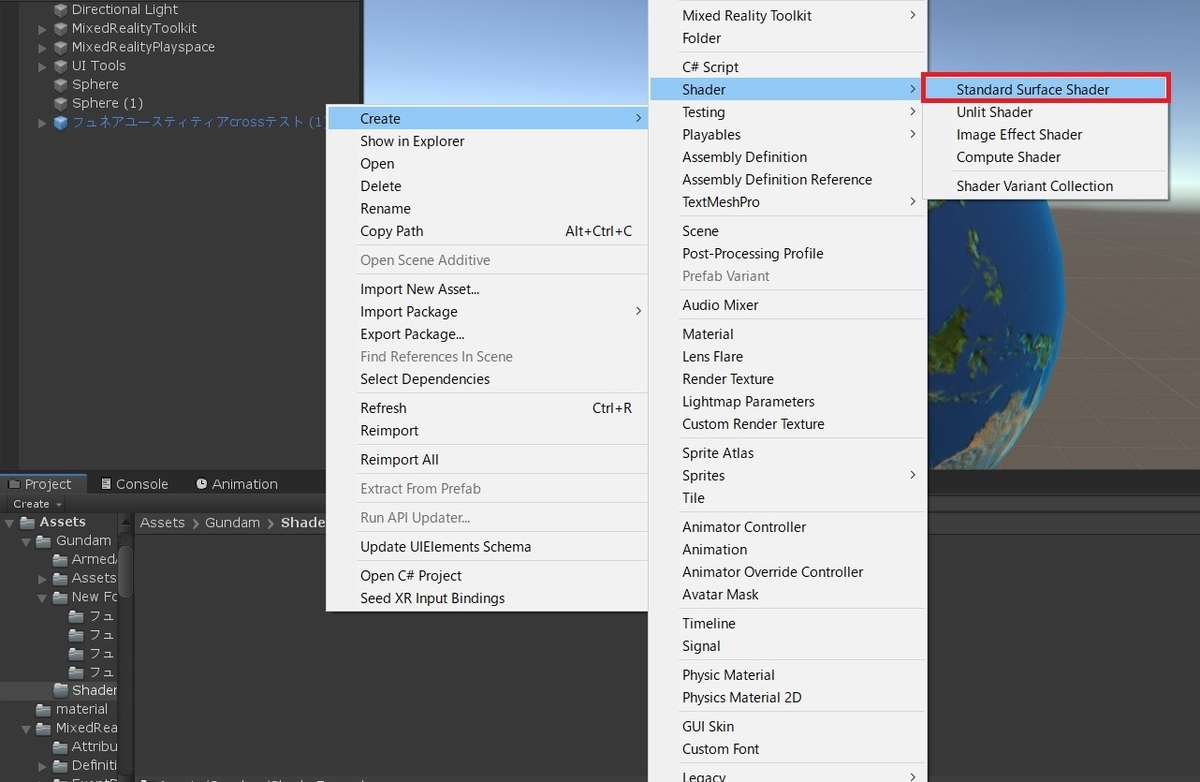Choose Seed XR Input Bindings
The height and width of the screenshot is (782, 1200).
488,598
